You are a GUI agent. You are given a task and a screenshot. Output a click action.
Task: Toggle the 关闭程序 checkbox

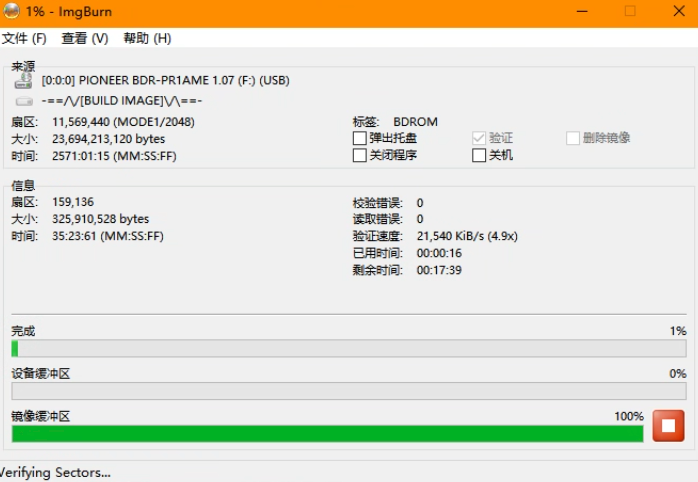pos(360,156)
